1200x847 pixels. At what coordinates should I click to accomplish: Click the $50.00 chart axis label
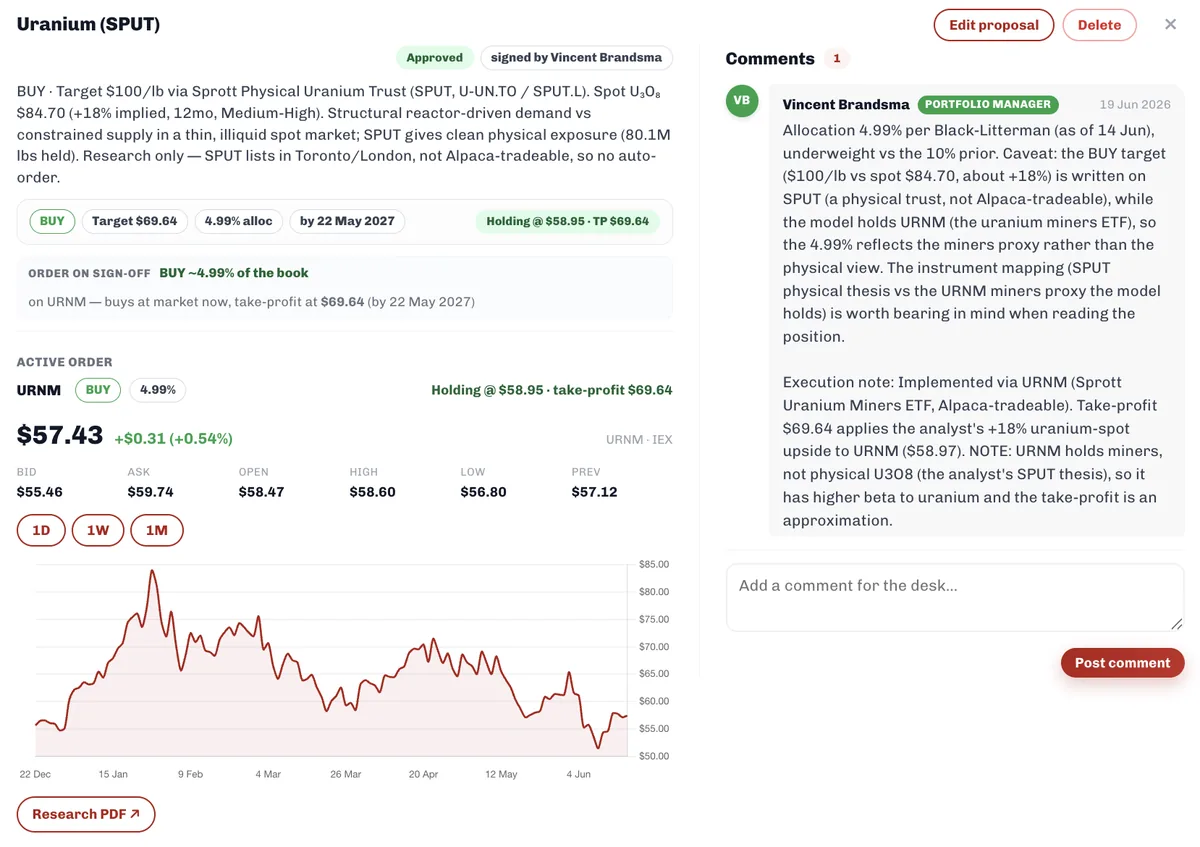[654, 756]
